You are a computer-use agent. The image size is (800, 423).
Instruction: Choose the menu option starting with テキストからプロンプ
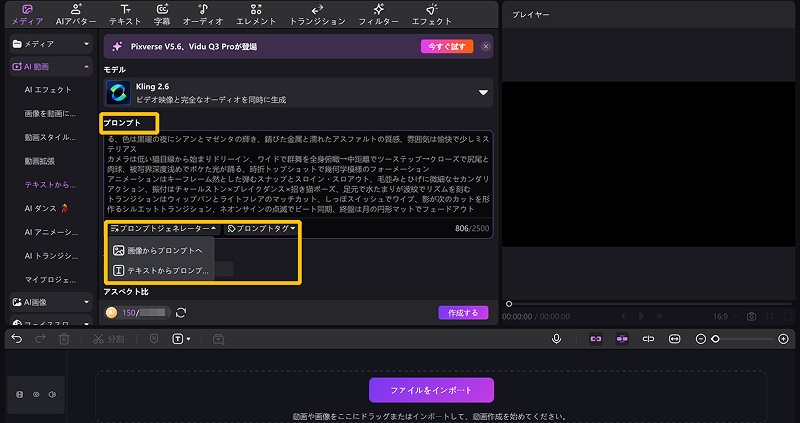(x=160, y=271)
